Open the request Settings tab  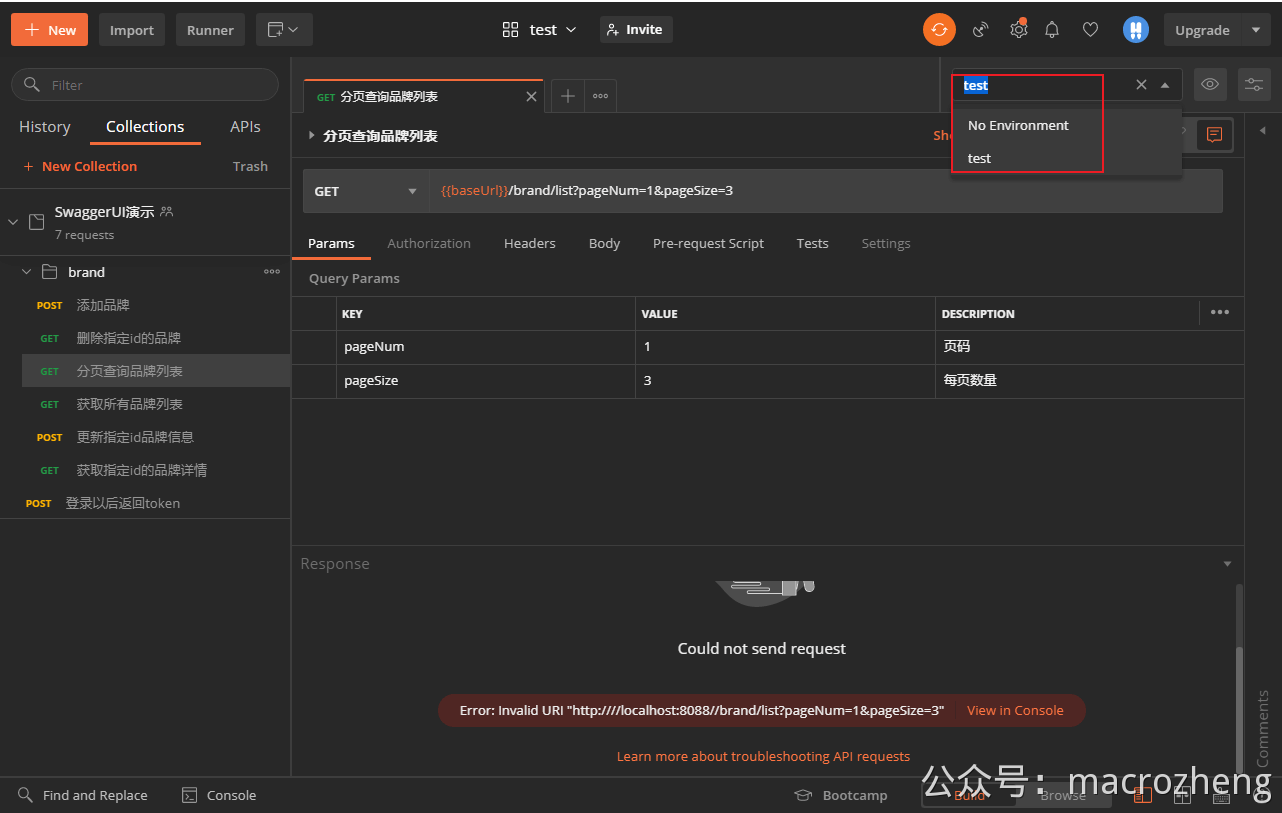886,243
